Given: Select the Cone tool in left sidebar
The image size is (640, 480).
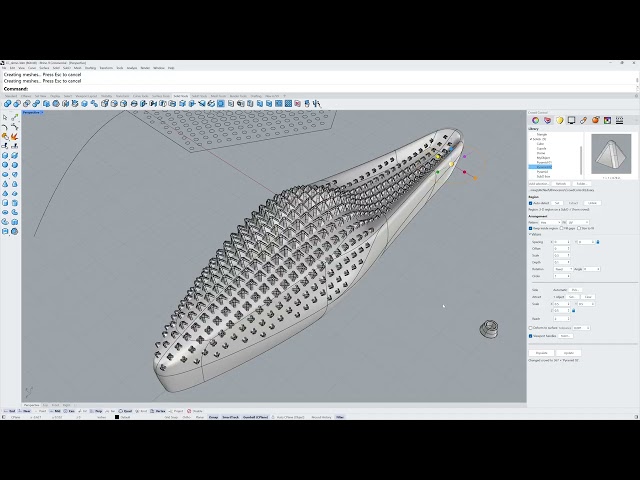Looking at the screenshot, I should (x=5, y=184).
